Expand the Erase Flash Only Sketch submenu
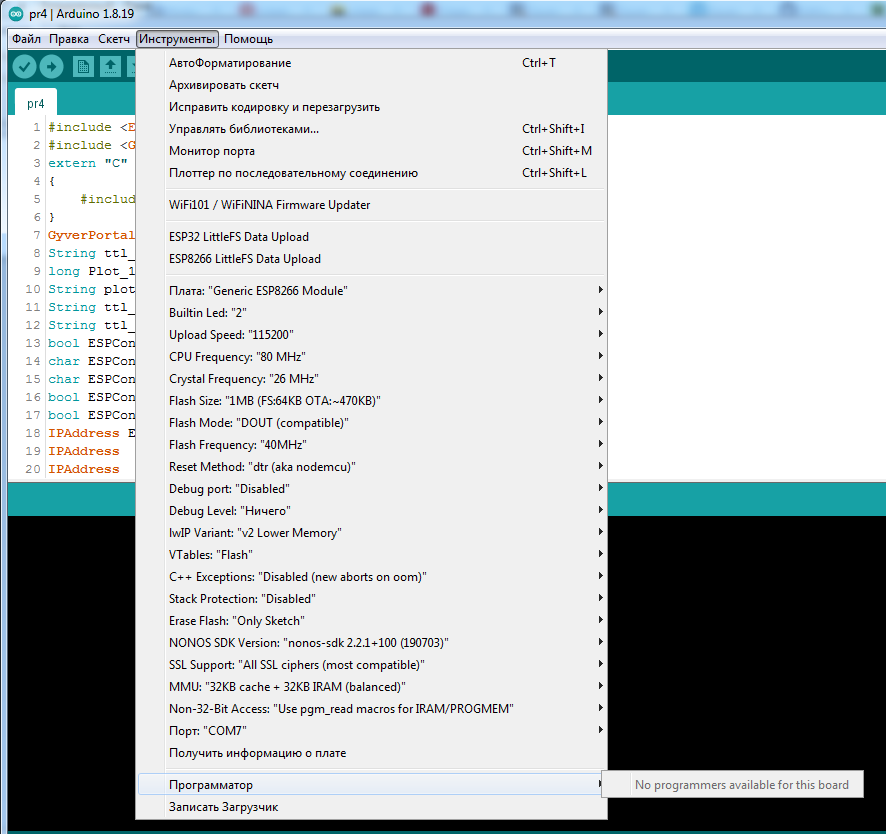The image size is (886, 834). 371,622
